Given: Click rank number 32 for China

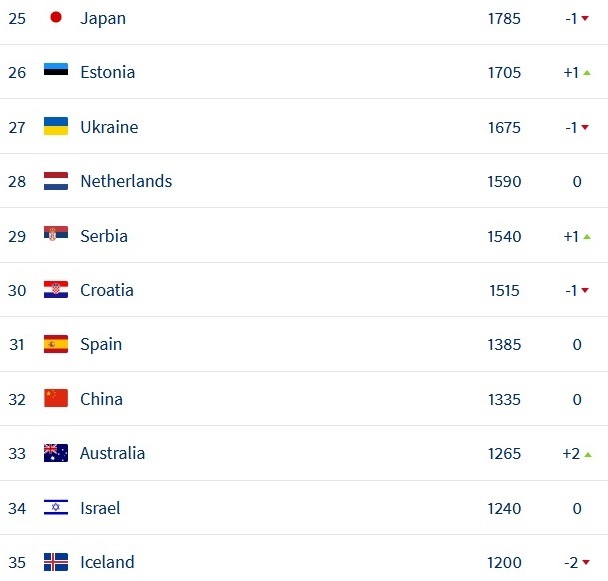Looking at the screenshot, I should (17, 399).
